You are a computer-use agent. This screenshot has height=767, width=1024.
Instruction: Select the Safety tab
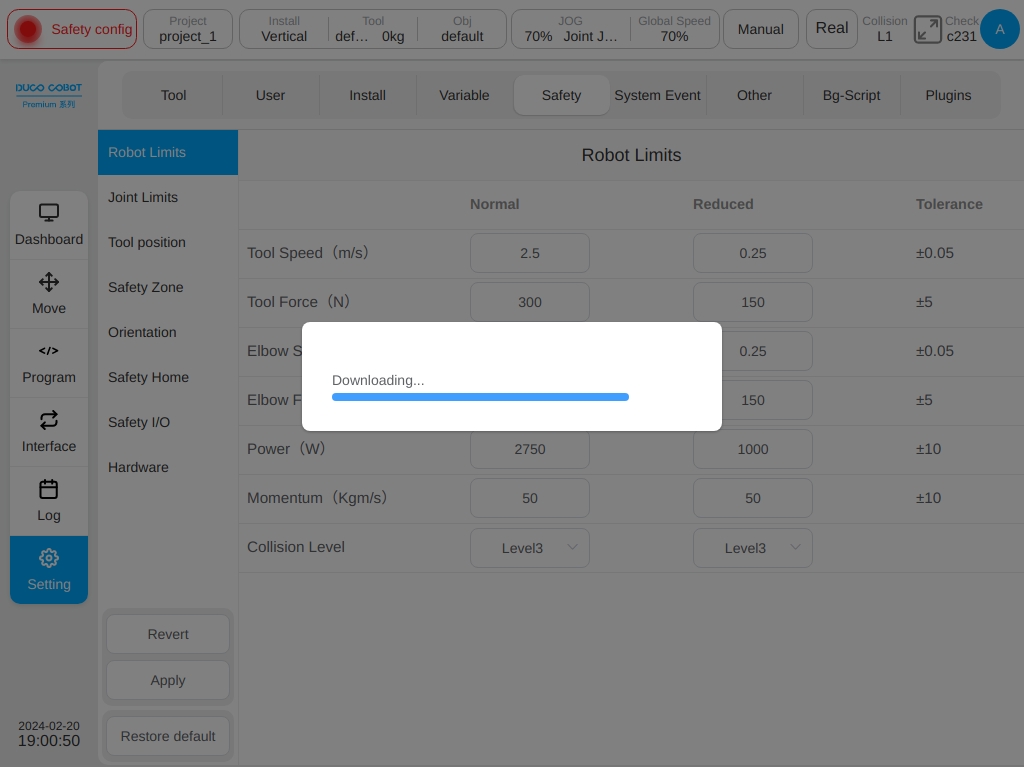point(562,95)
